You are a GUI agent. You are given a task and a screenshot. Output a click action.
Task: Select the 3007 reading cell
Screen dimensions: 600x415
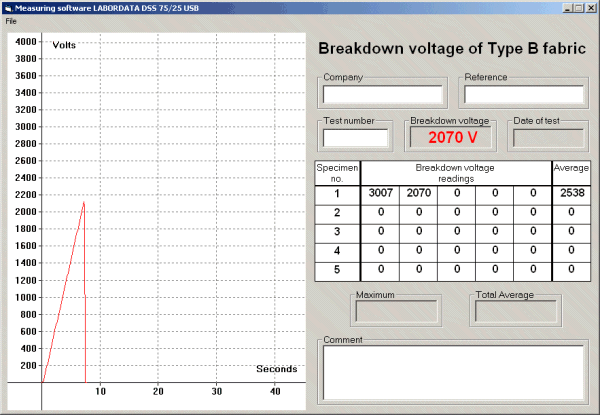[x=380, y=193]
